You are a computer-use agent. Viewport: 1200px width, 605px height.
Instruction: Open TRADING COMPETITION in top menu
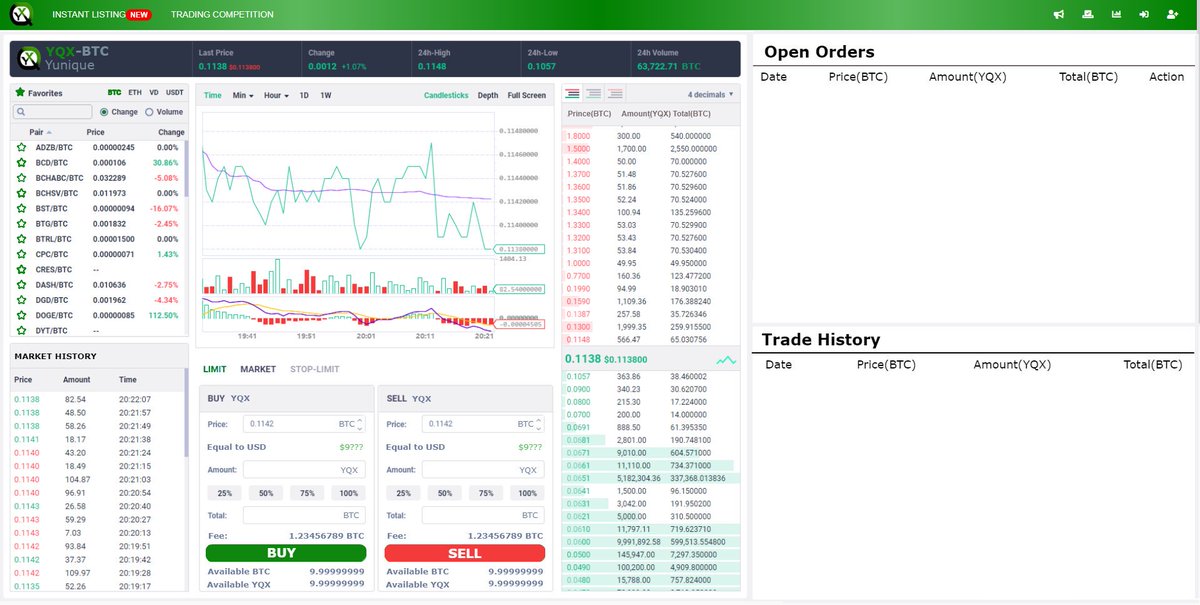coord(222,15)
